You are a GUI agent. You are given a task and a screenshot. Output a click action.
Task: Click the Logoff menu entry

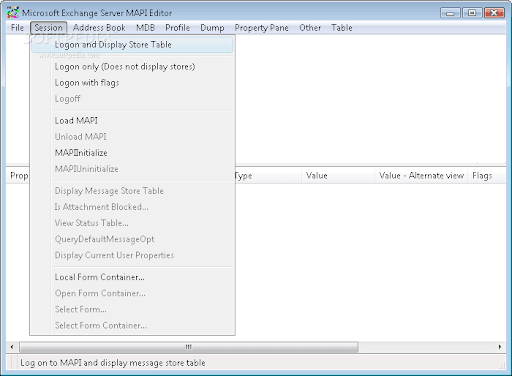pyautogui.click(x=133, y=99)
